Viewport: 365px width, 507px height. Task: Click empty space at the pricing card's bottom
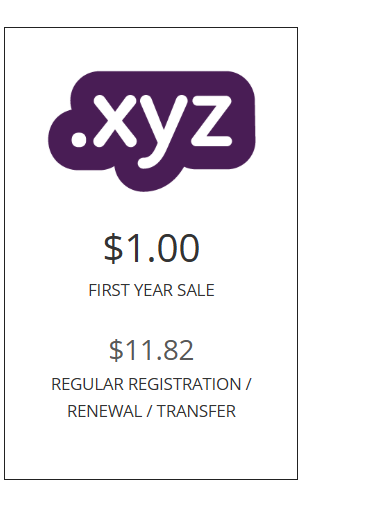coord(151,450)
